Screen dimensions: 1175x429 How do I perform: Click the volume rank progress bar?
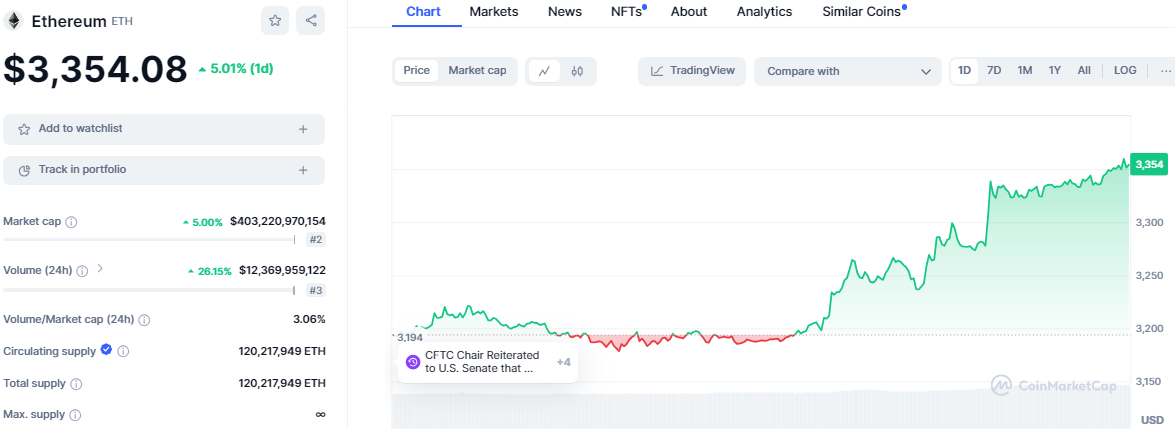tap(149, 290)
